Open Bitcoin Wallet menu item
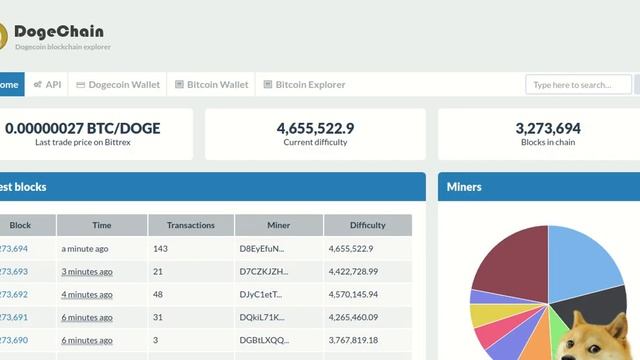Image resolution: width=640 pixels, height=360 pixels. (211, 84)
